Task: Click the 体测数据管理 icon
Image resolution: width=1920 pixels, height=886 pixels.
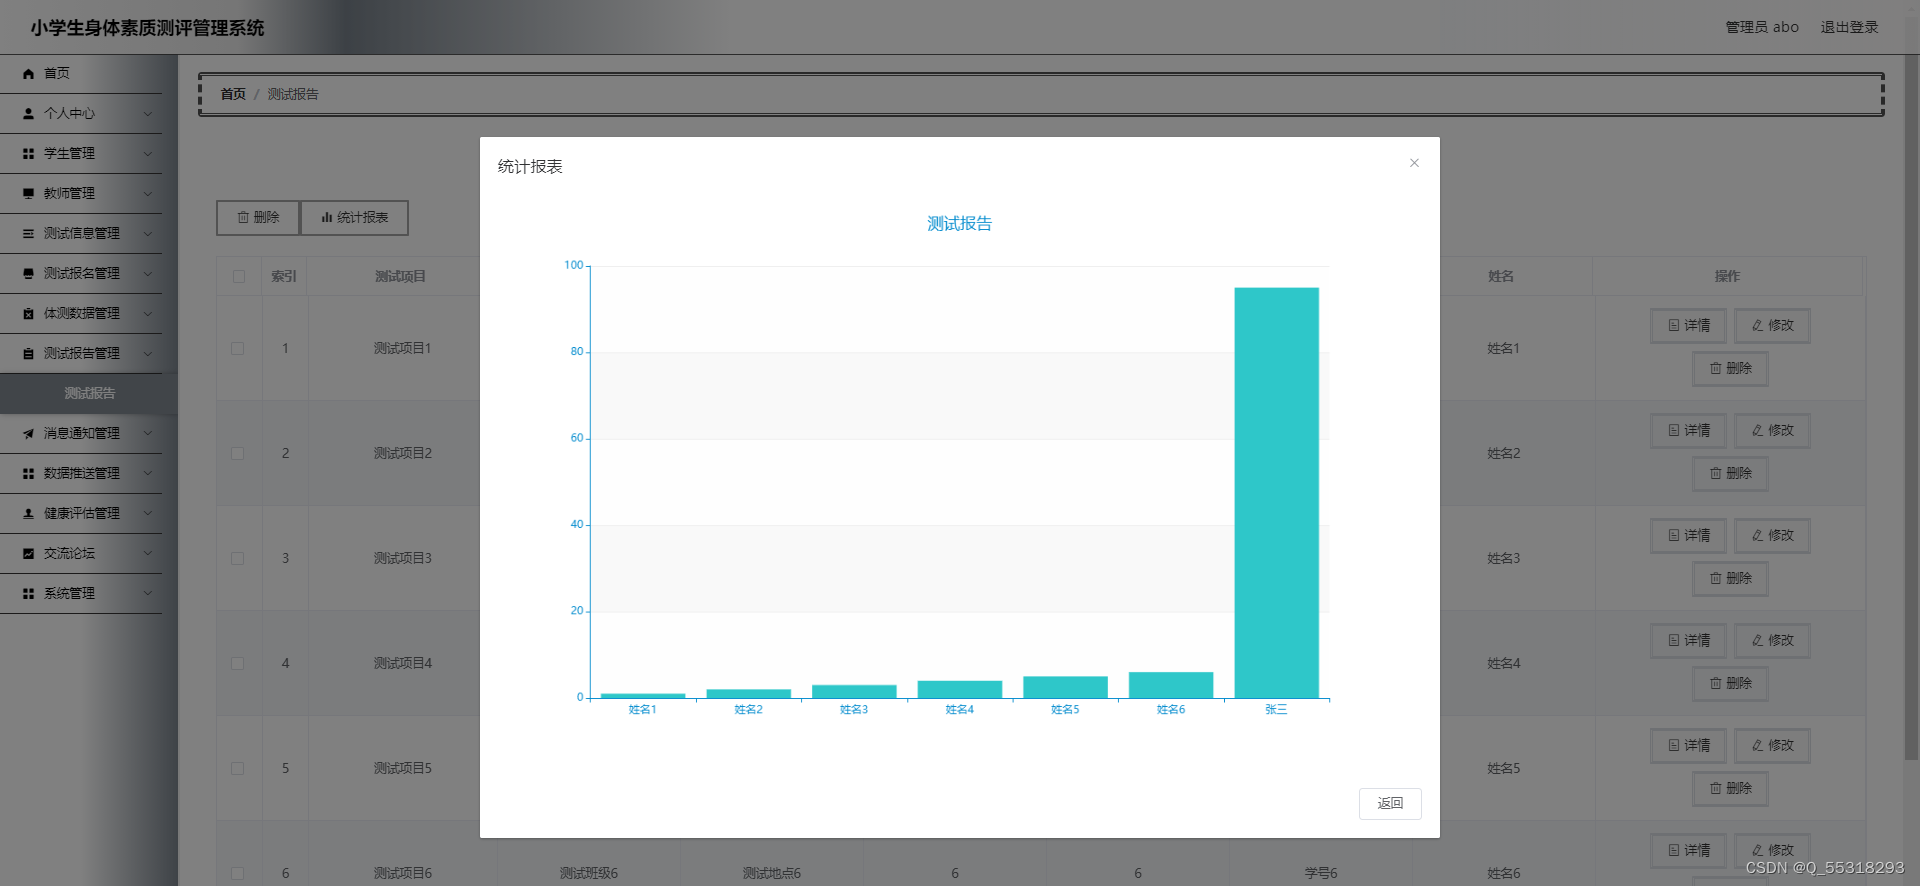Action: (28, 314)
